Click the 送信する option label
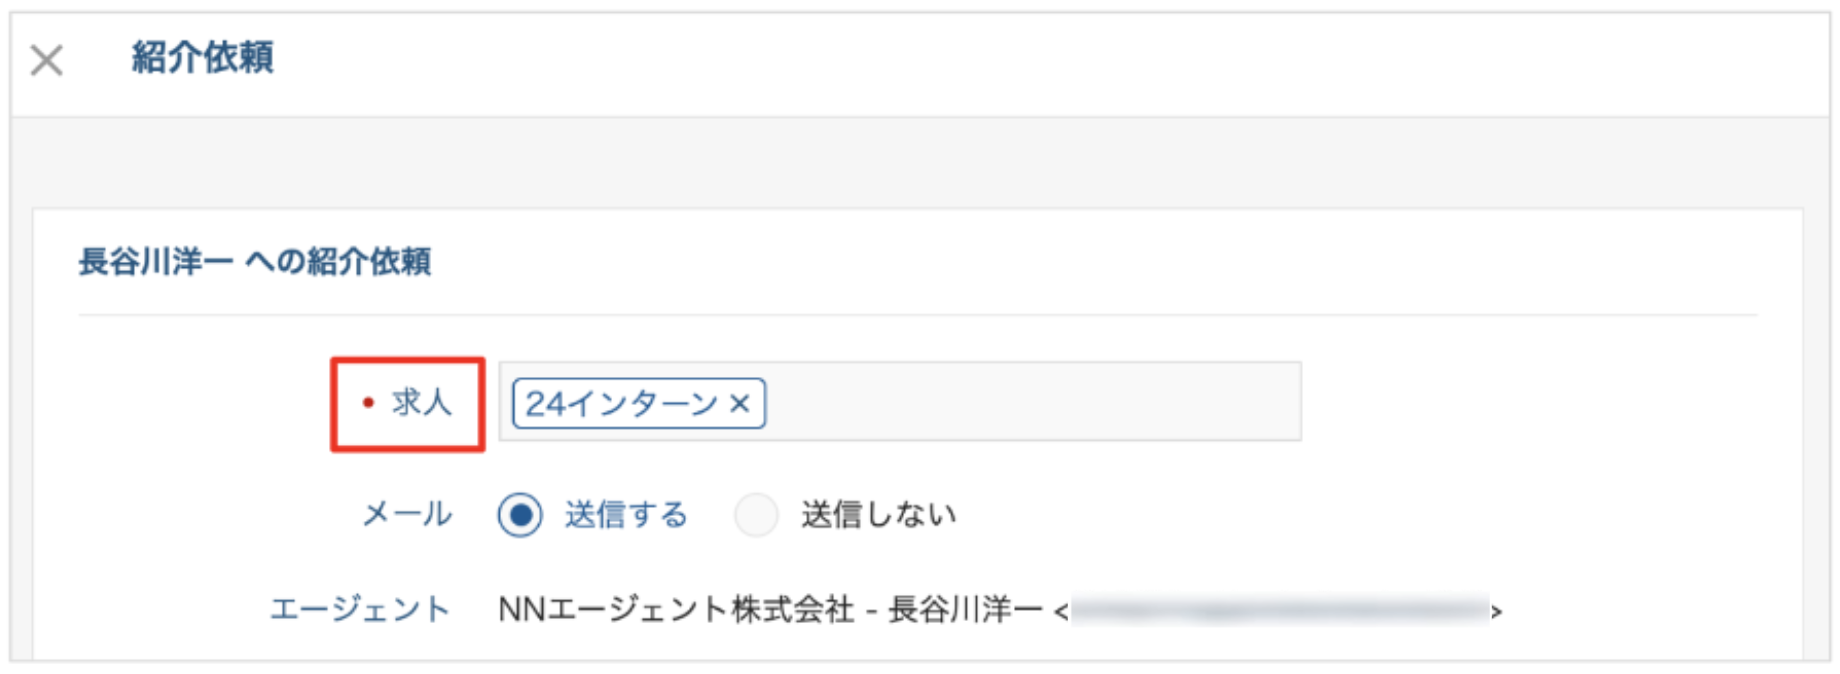This screenshot has height=674, width=1840. pos(626,515)
